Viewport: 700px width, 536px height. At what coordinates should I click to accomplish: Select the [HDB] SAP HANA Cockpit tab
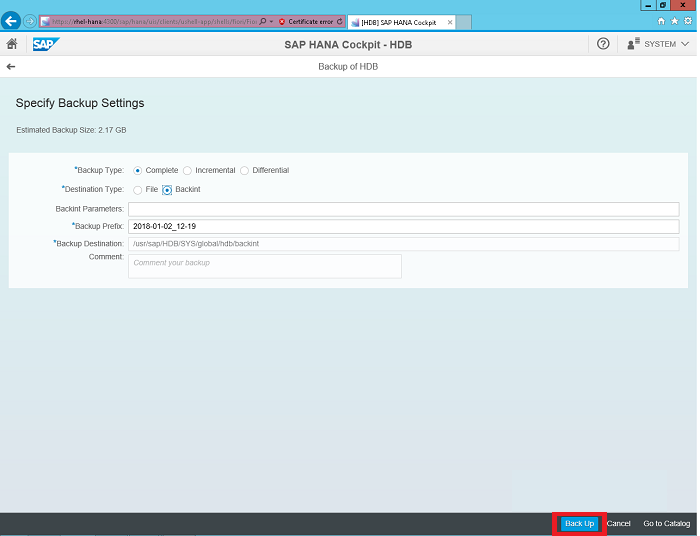pos(398,22)
